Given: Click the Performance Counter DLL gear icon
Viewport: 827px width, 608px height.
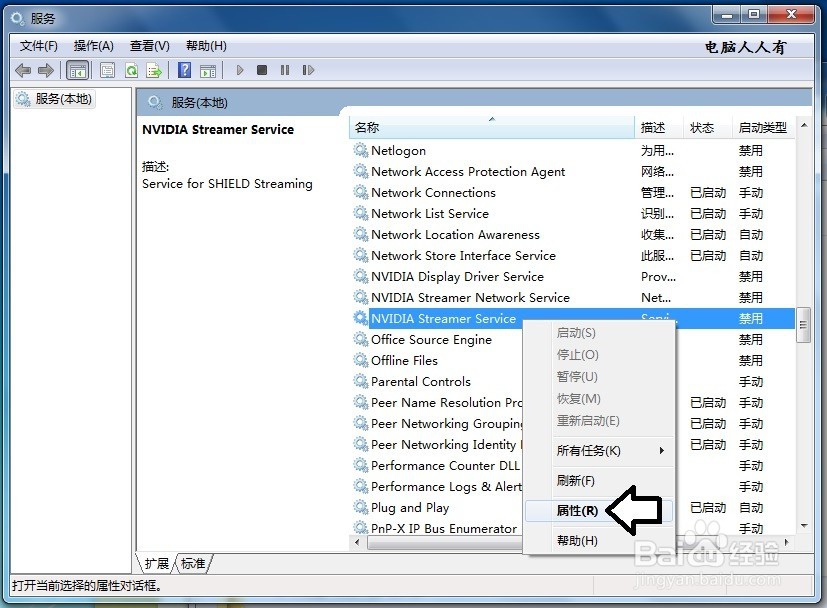Looking at the screenshot, I should click(361, 465).
